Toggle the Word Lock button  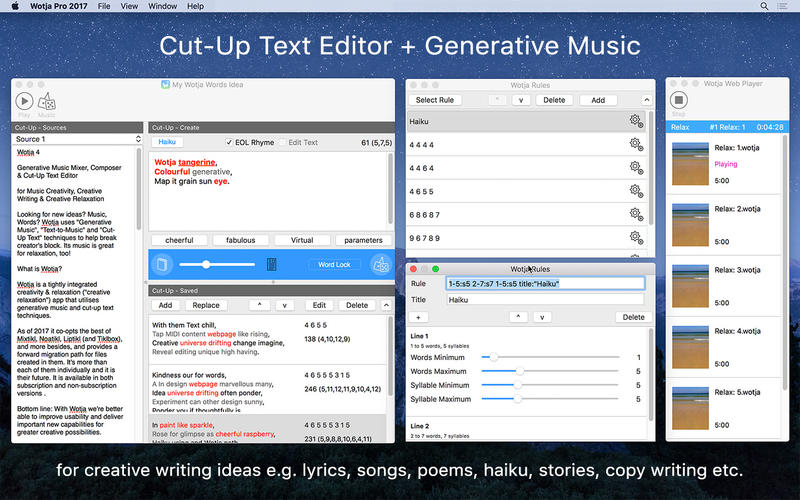pyautogui.click(x=334, y=264)
